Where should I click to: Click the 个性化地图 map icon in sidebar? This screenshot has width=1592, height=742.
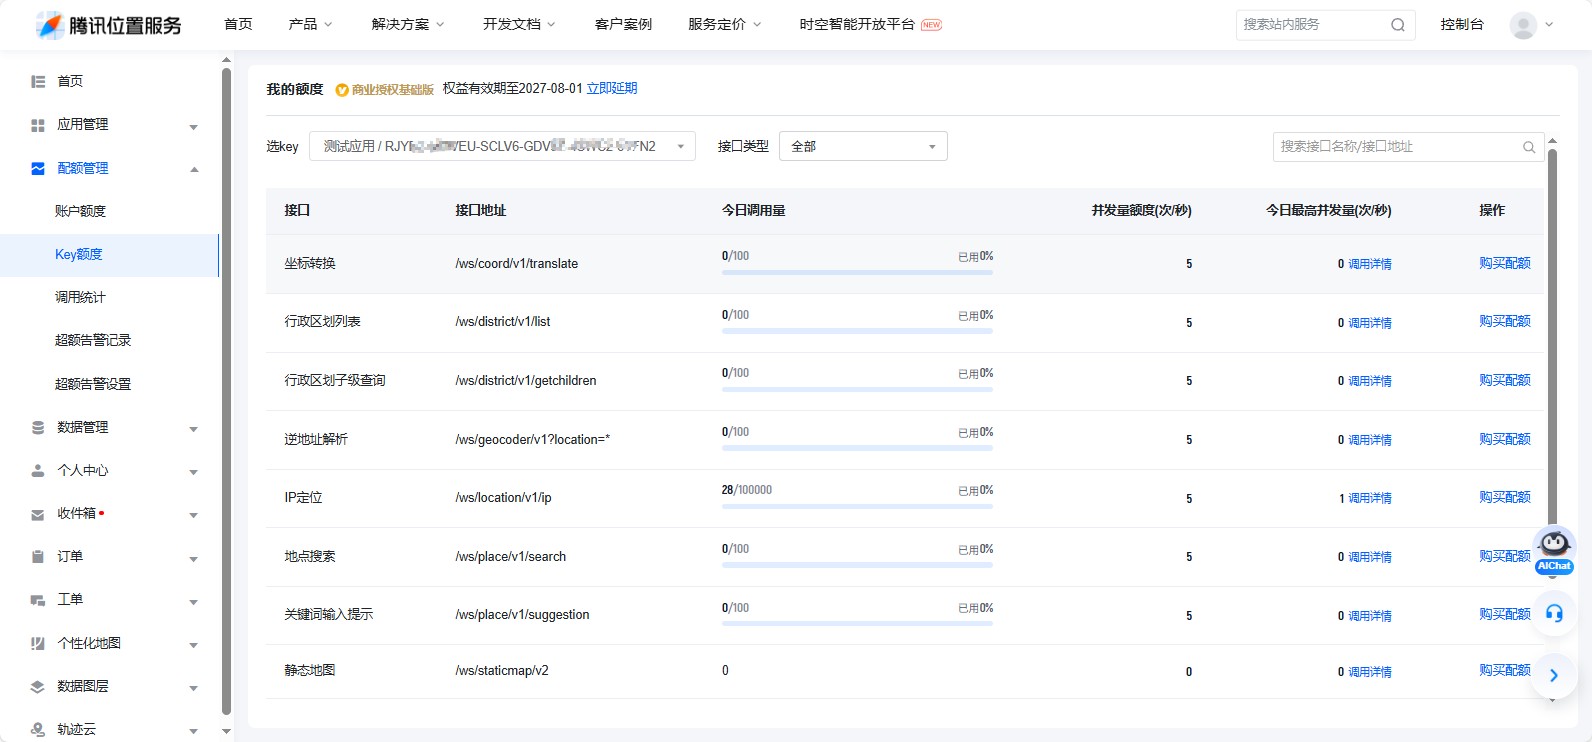click(38, 644)
